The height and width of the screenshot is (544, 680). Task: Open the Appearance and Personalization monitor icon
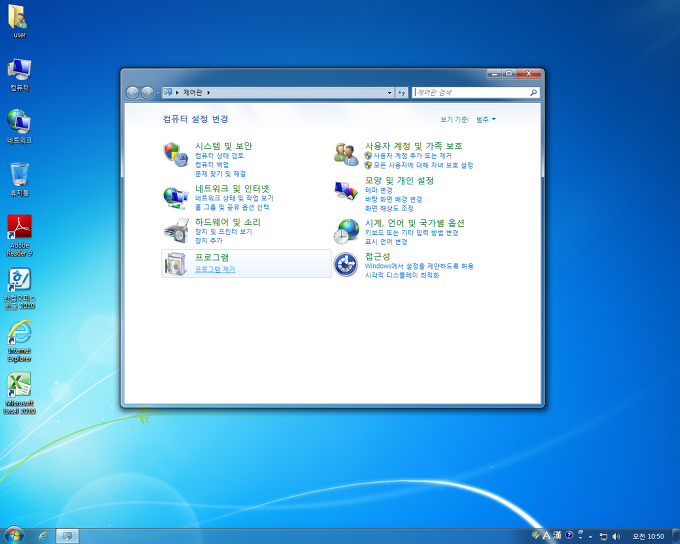click(346, 191)
